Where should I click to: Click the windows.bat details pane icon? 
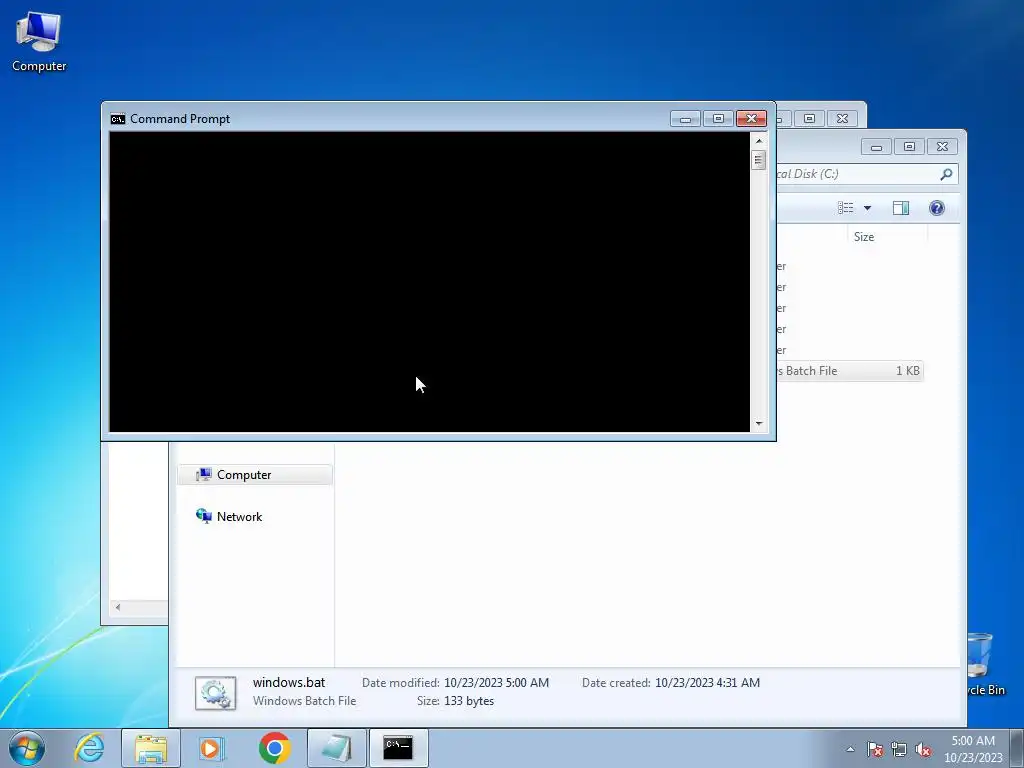point(216,693)
